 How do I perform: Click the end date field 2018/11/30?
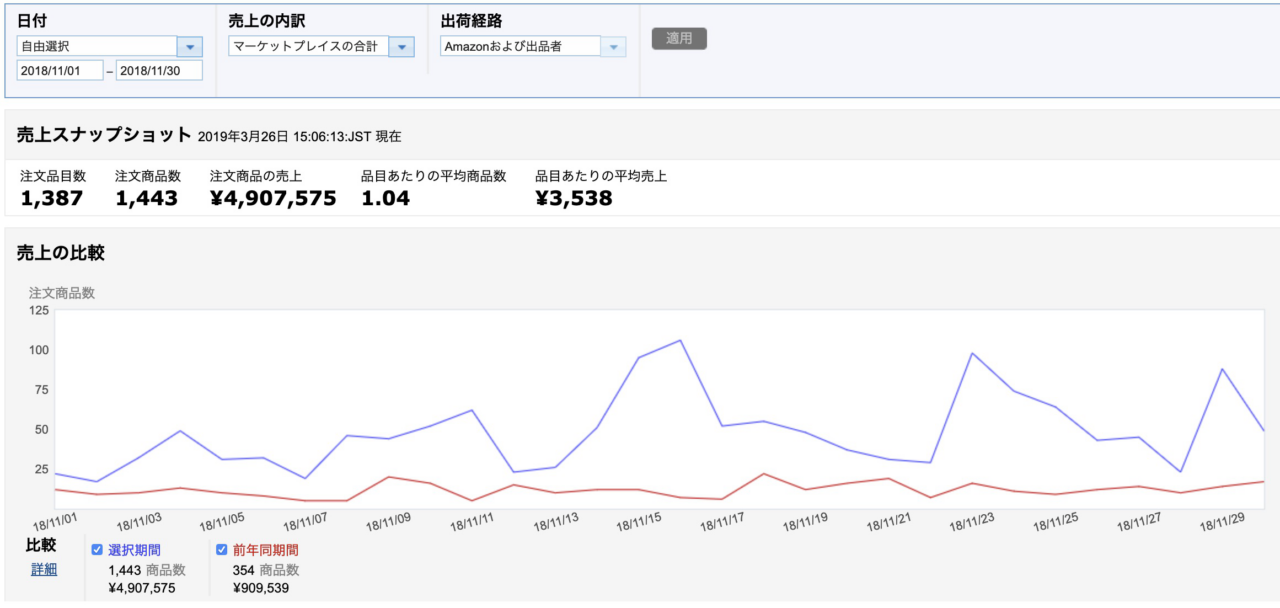pos(159,70)
